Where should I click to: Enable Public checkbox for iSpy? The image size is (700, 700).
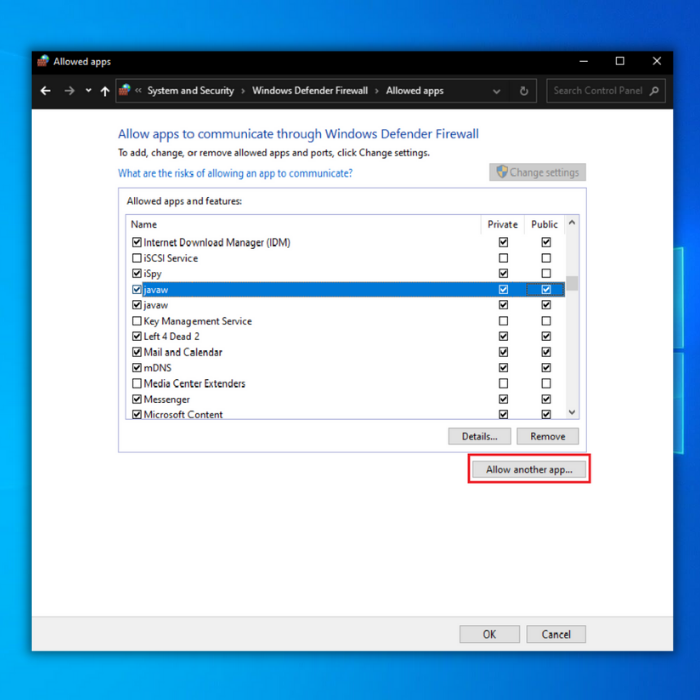(x=546, y=273)
